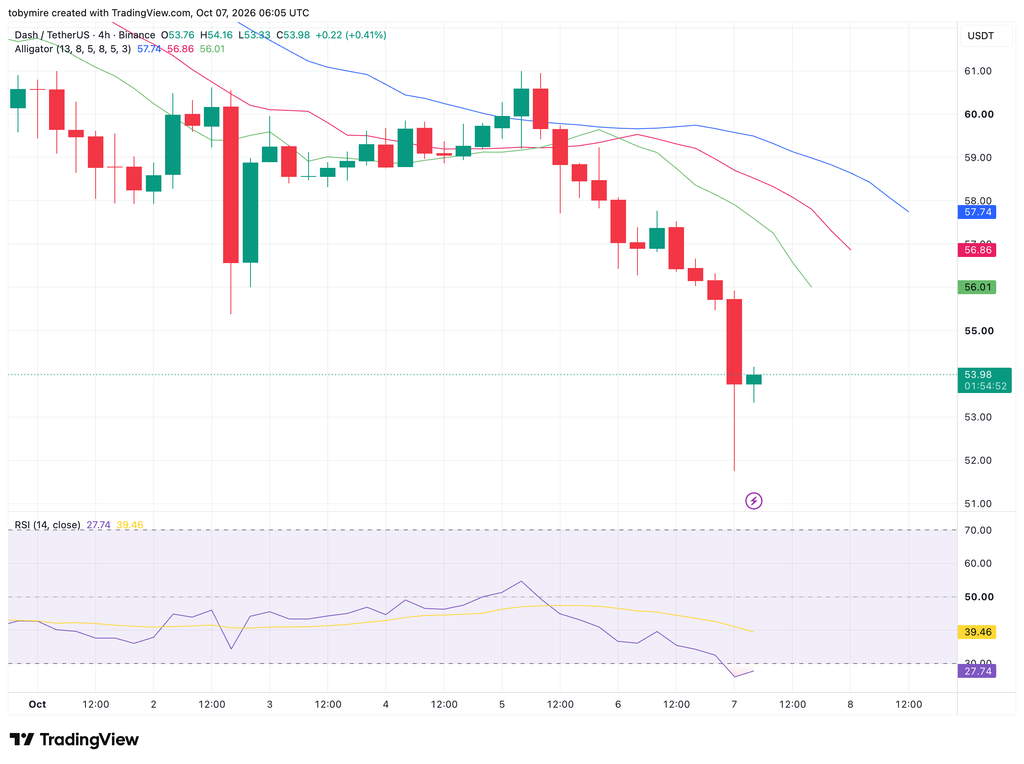
Task: Click the purple 27.74 RSI scale tag
Action: [x=977, y=671]
